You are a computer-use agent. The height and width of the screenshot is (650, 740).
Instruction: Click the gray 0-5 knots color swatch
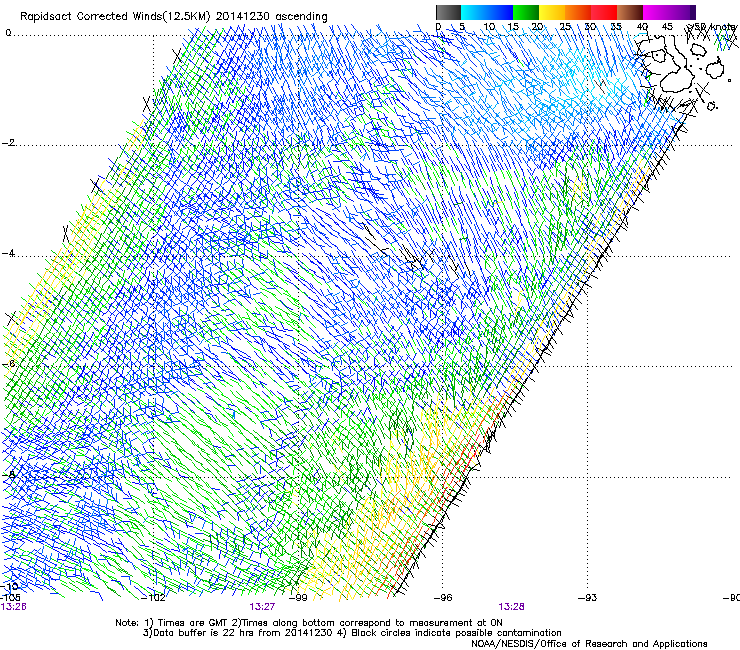click(448, 12)
